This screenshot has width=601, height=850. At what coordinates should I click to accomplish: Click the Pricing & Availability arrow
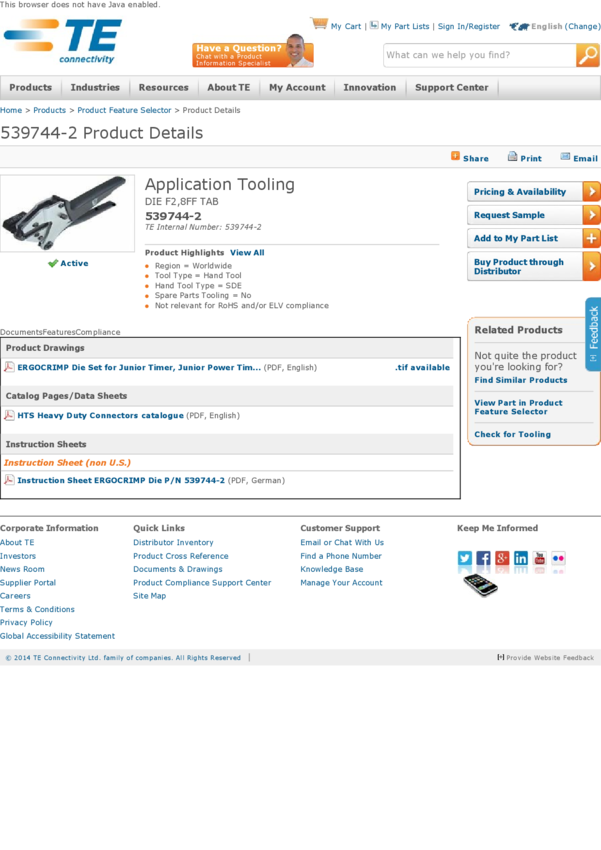tap(591, 191)
